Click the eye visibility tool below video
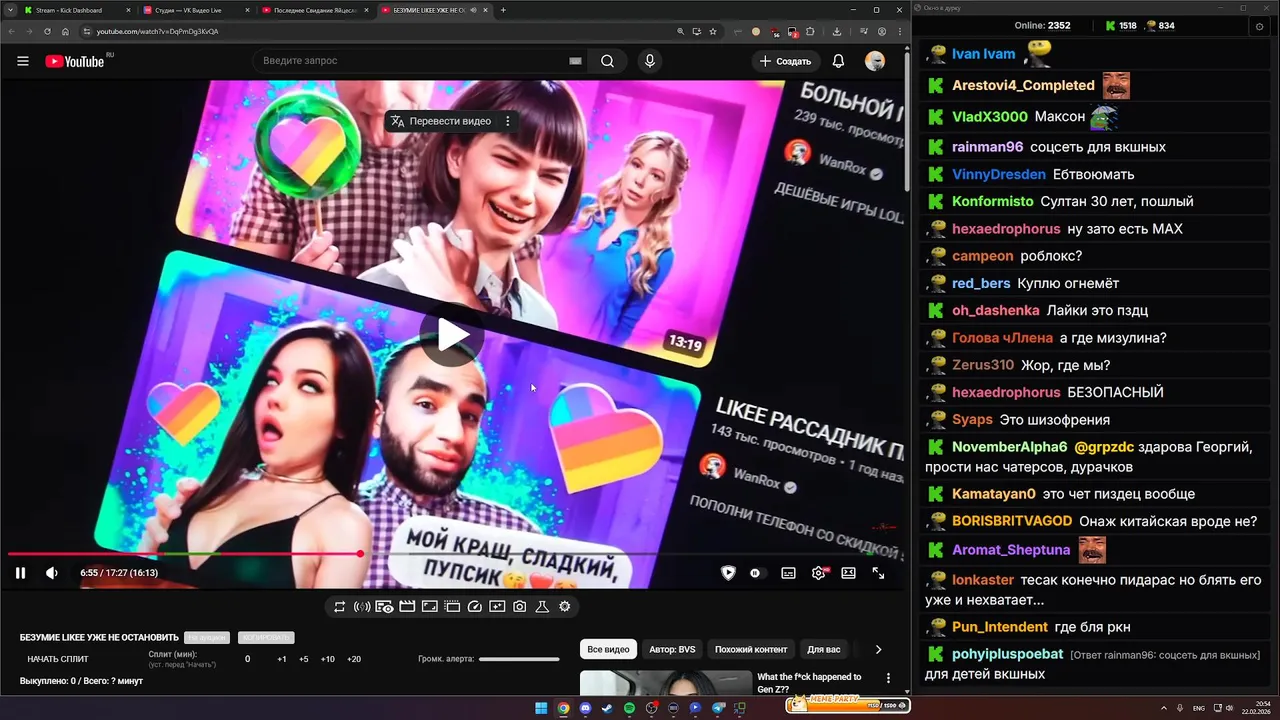The image size is (1280, 720). click(x=384, y=606)
